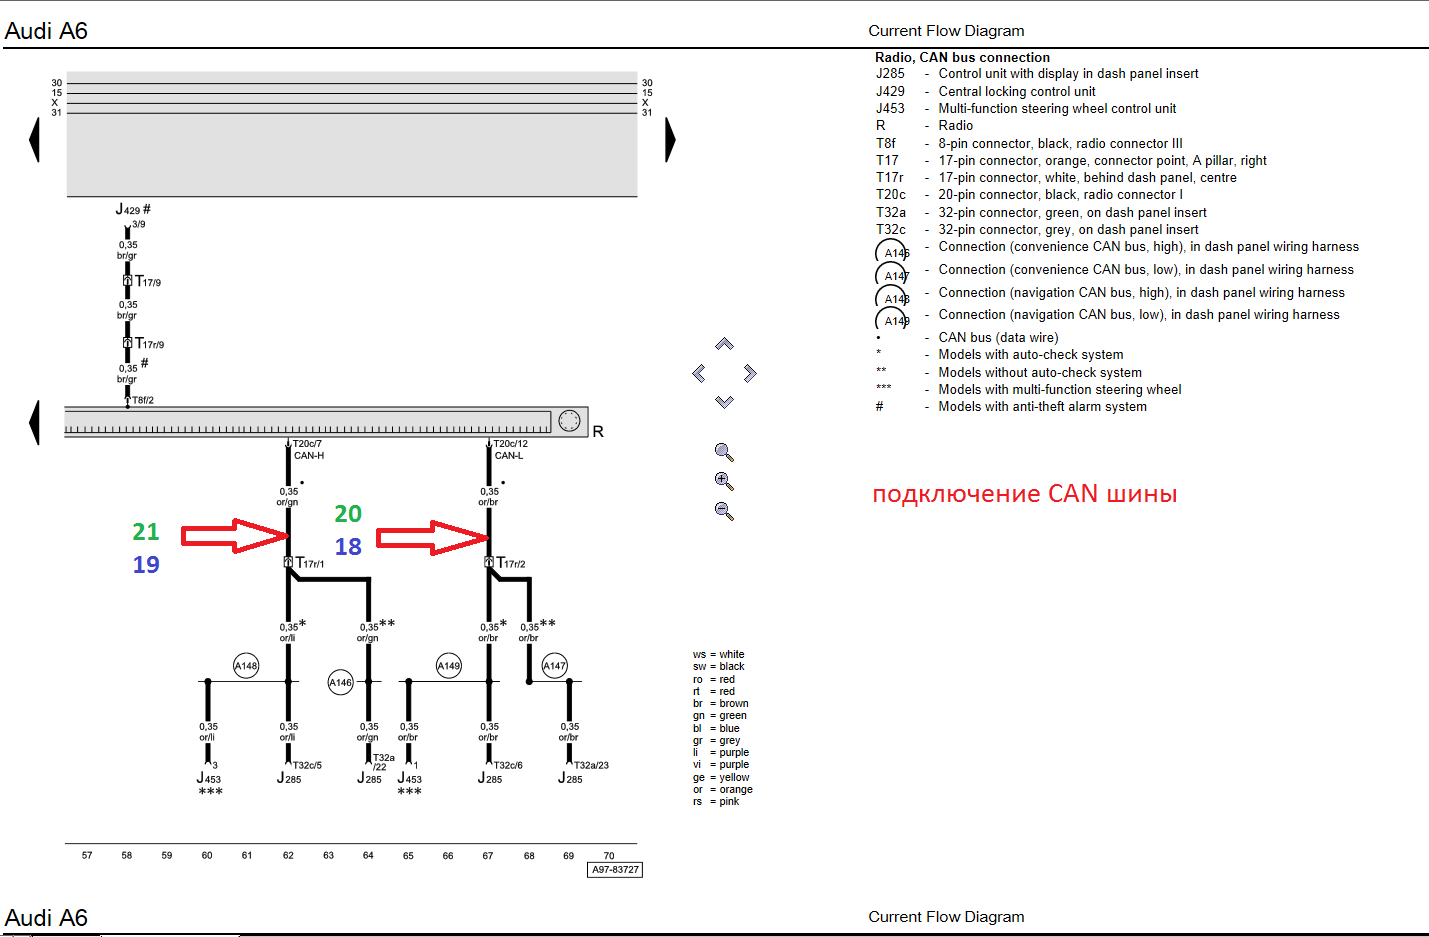Click the black left triangle beside power rails
The height and width of the screenshot is (937, 1429).
[x=34, y=139]
